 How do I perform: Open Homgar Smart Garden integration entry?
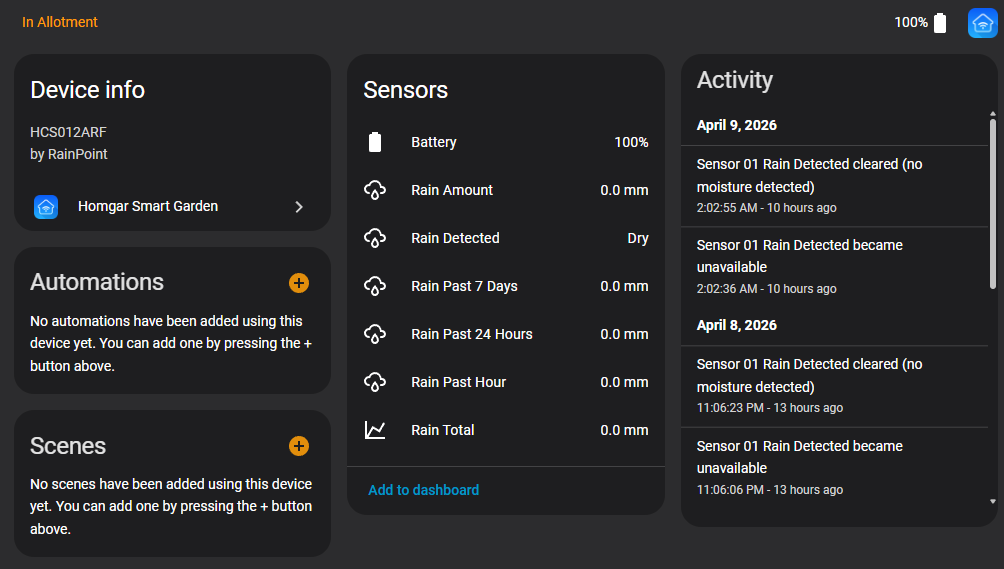(x=172, y=207)
